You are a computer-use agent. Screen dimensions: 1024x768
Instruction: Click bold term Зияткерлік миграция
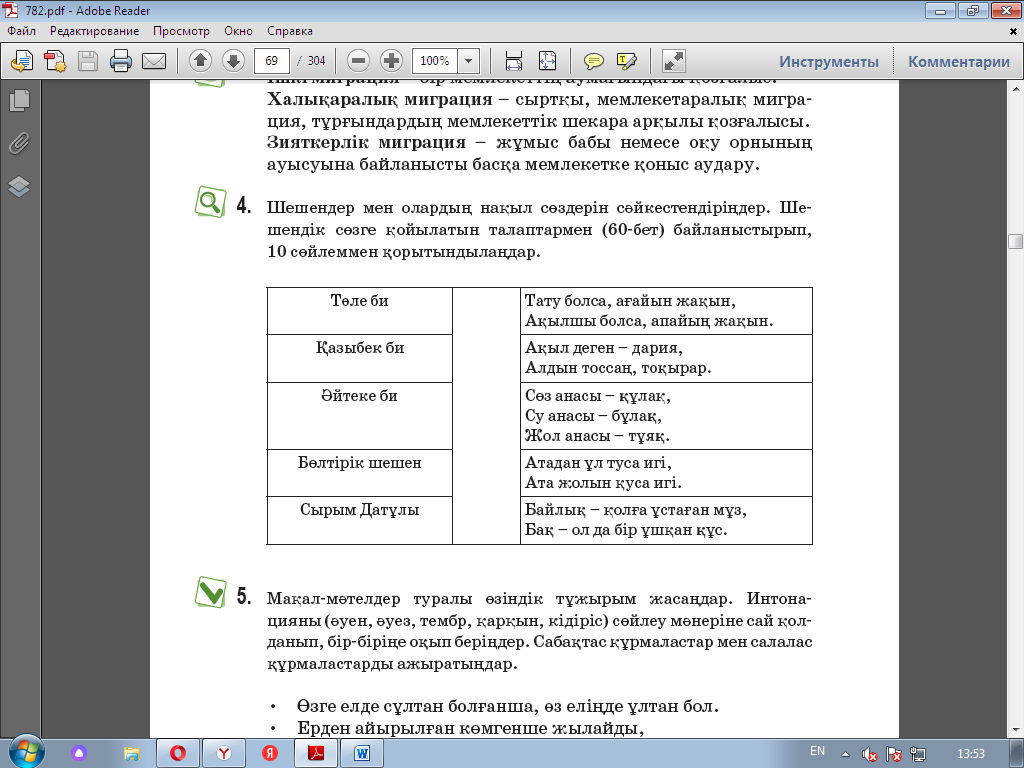pos(366,142)
